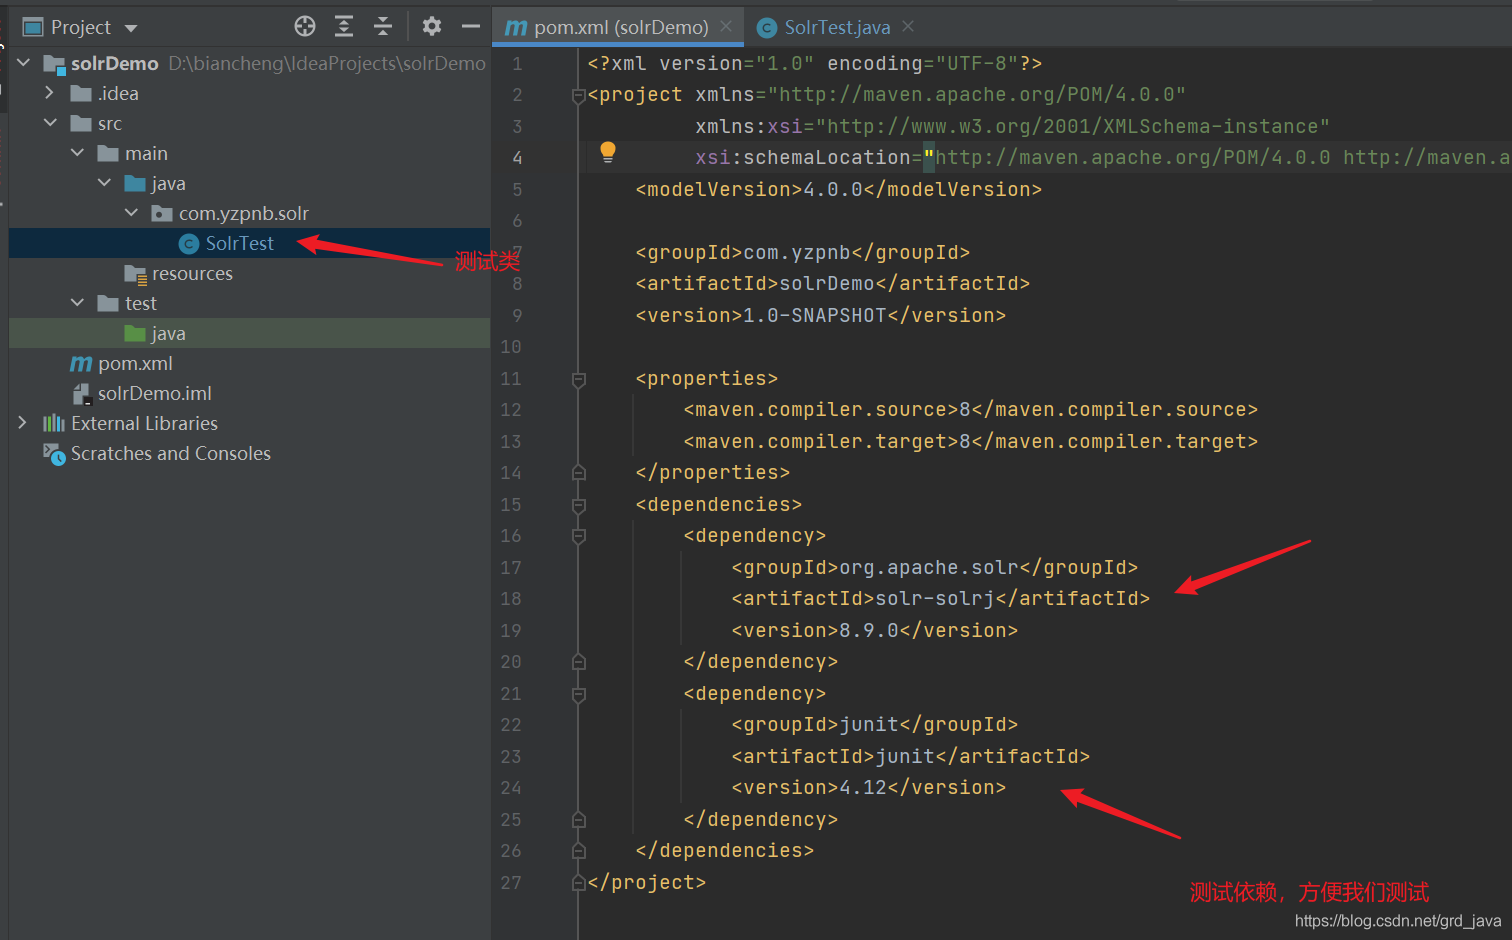Close the pom.xml editor tab
1512x940 pixels.
(726, 26)
